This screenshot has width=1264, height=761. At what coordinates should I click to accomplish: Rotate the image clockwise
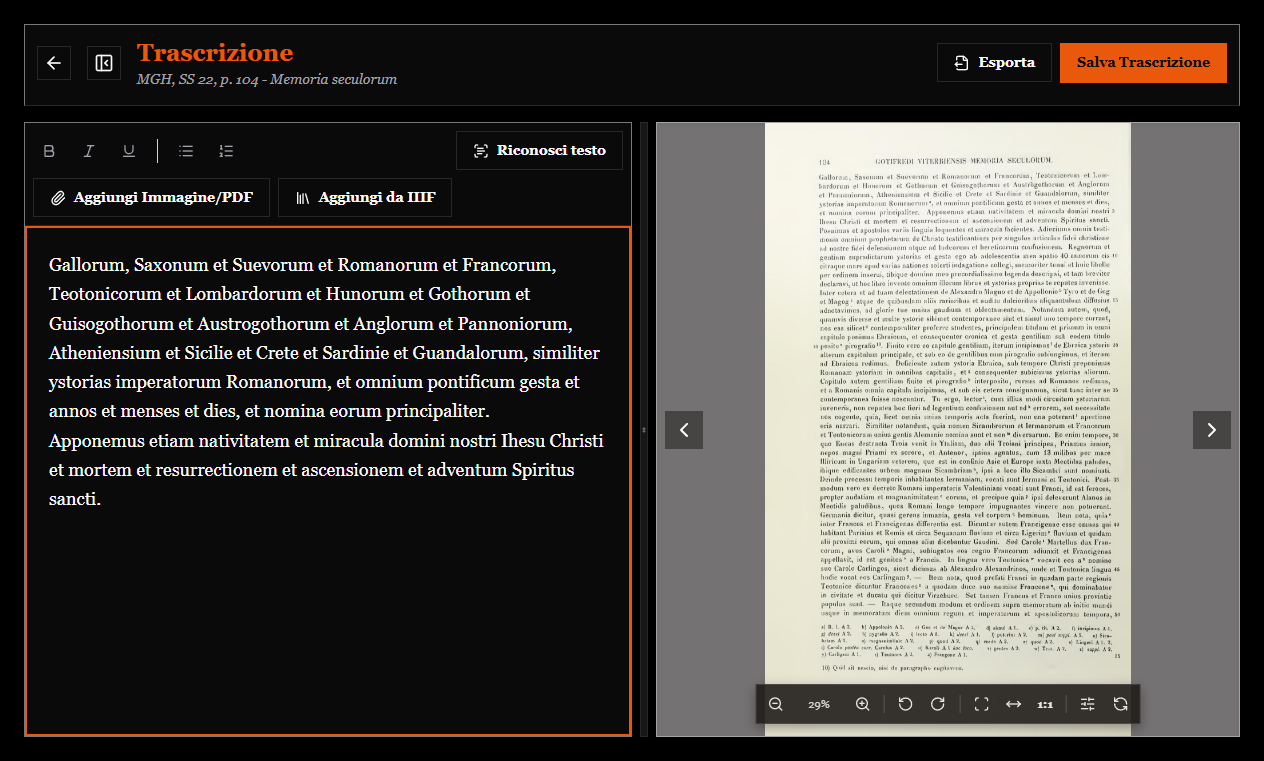[938, 704]
